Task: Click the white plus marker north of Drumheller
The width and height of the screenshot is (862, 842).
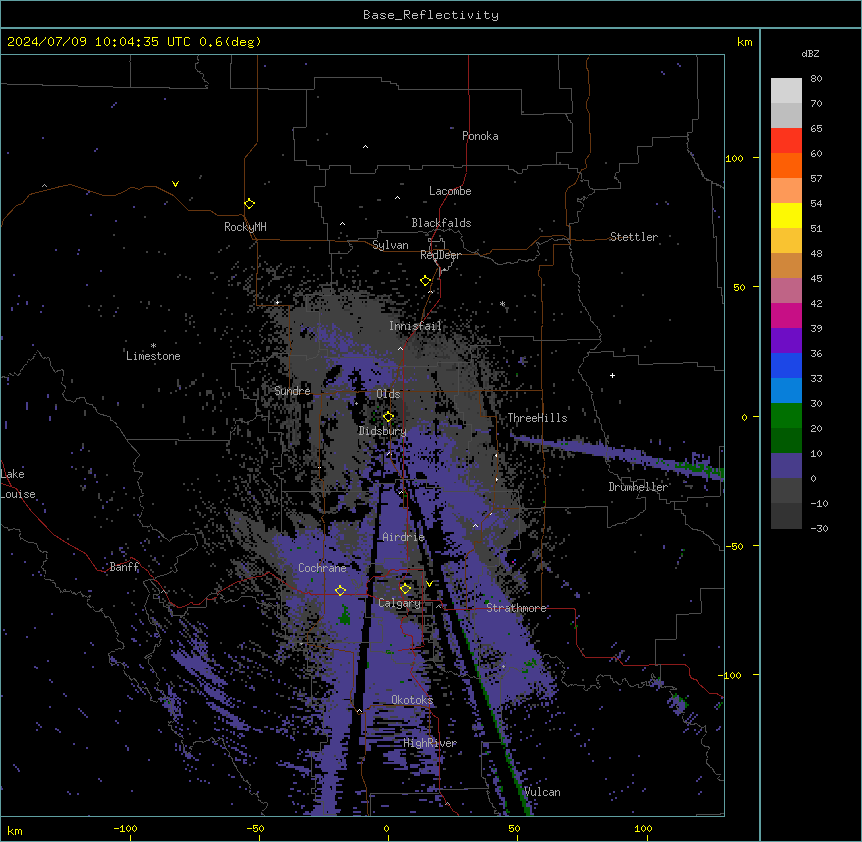Action: click(x=612, y=375)
